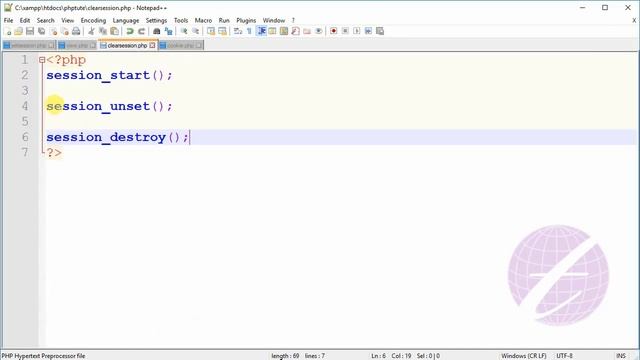Open the Window menu
The image size is (640, 360).
[273, 20]
